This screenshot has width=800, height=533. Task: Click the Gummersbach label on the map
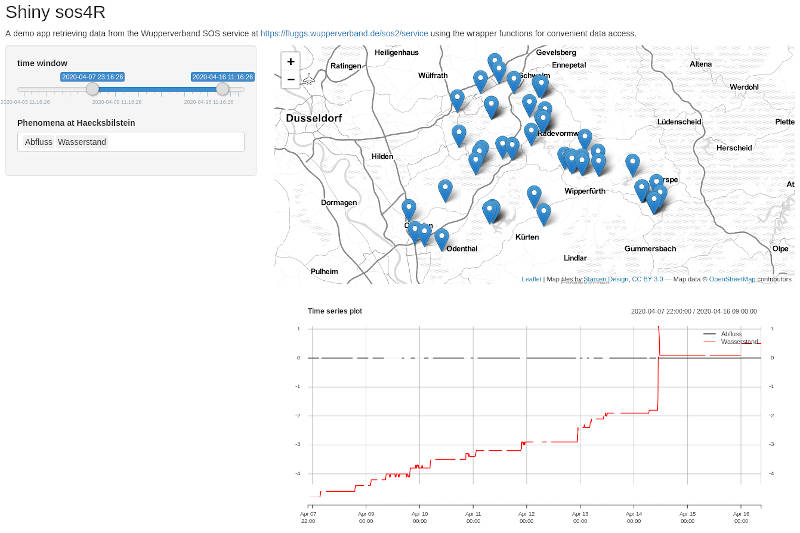tap(650, 249)
